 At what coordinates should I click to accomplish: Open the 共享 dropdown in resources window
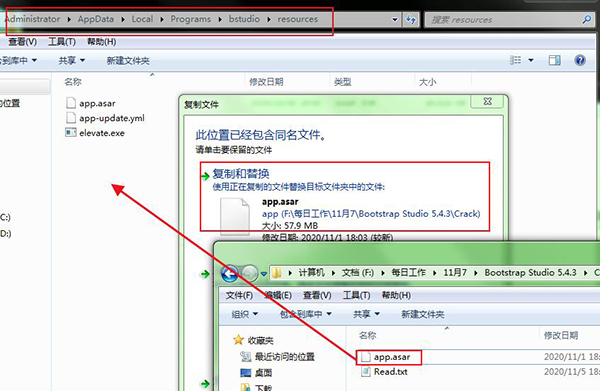pyautogui.click(x=72, y=60)
